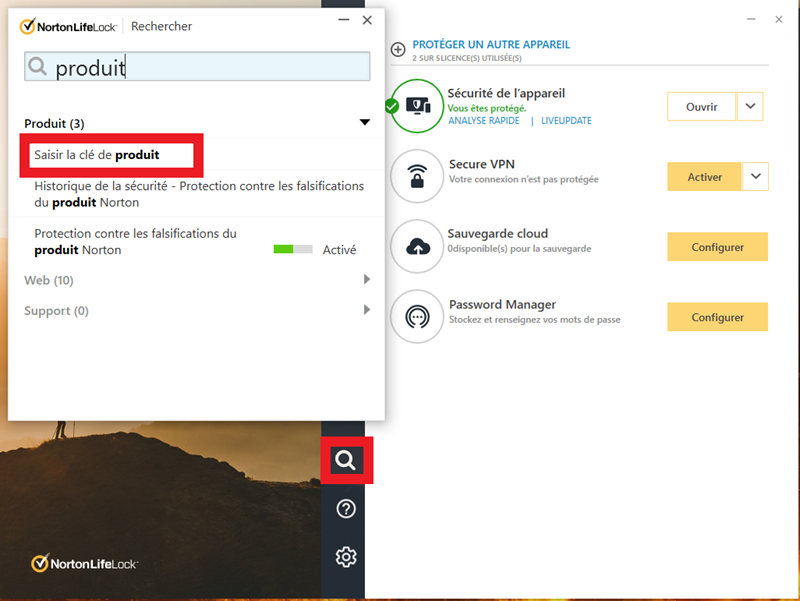800x601 pixels.
Task: Toggle Protection contre les falsifications switch
Action: (293, 249)
